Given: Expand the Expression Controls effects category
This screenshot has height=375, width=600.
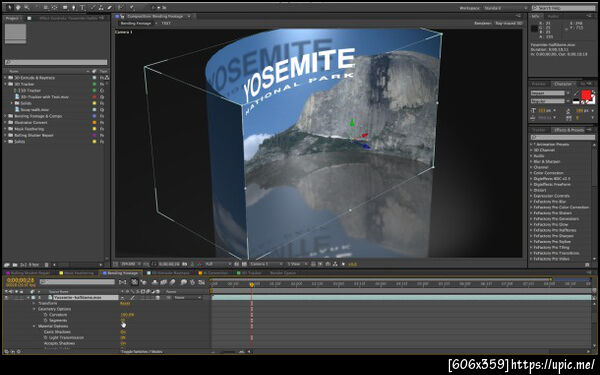Looking at the screenshot, I should pyautogui.click(x=531, y=196).
